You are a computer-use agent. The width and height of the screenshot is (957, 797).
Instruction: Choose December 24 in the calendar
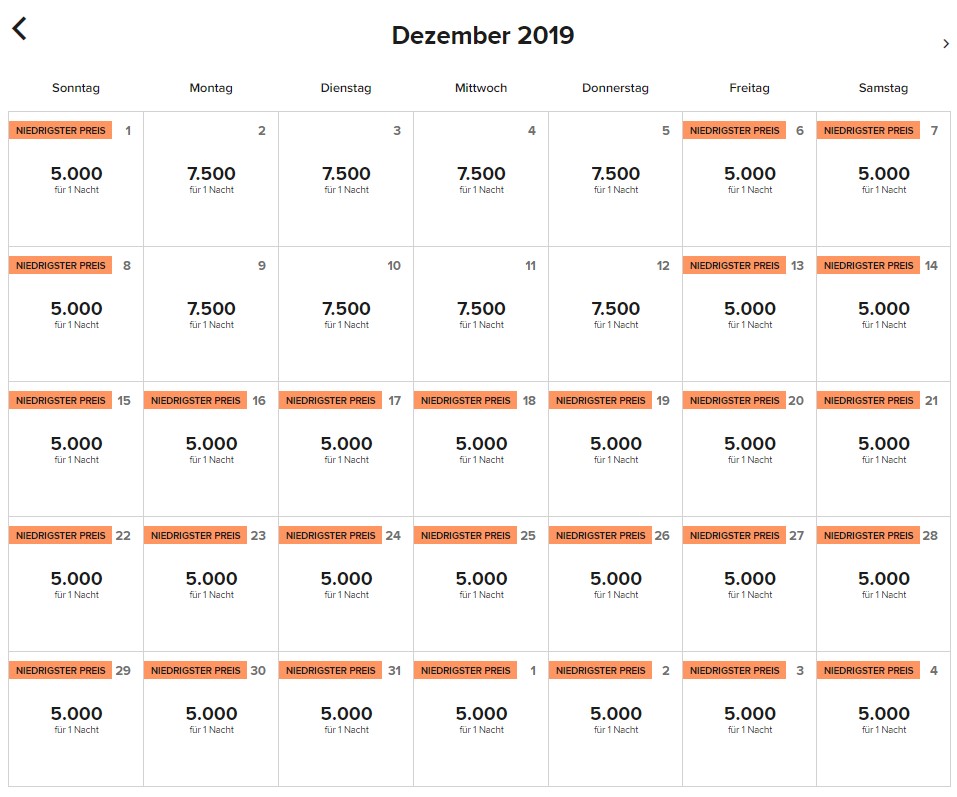tap(346, 584)
